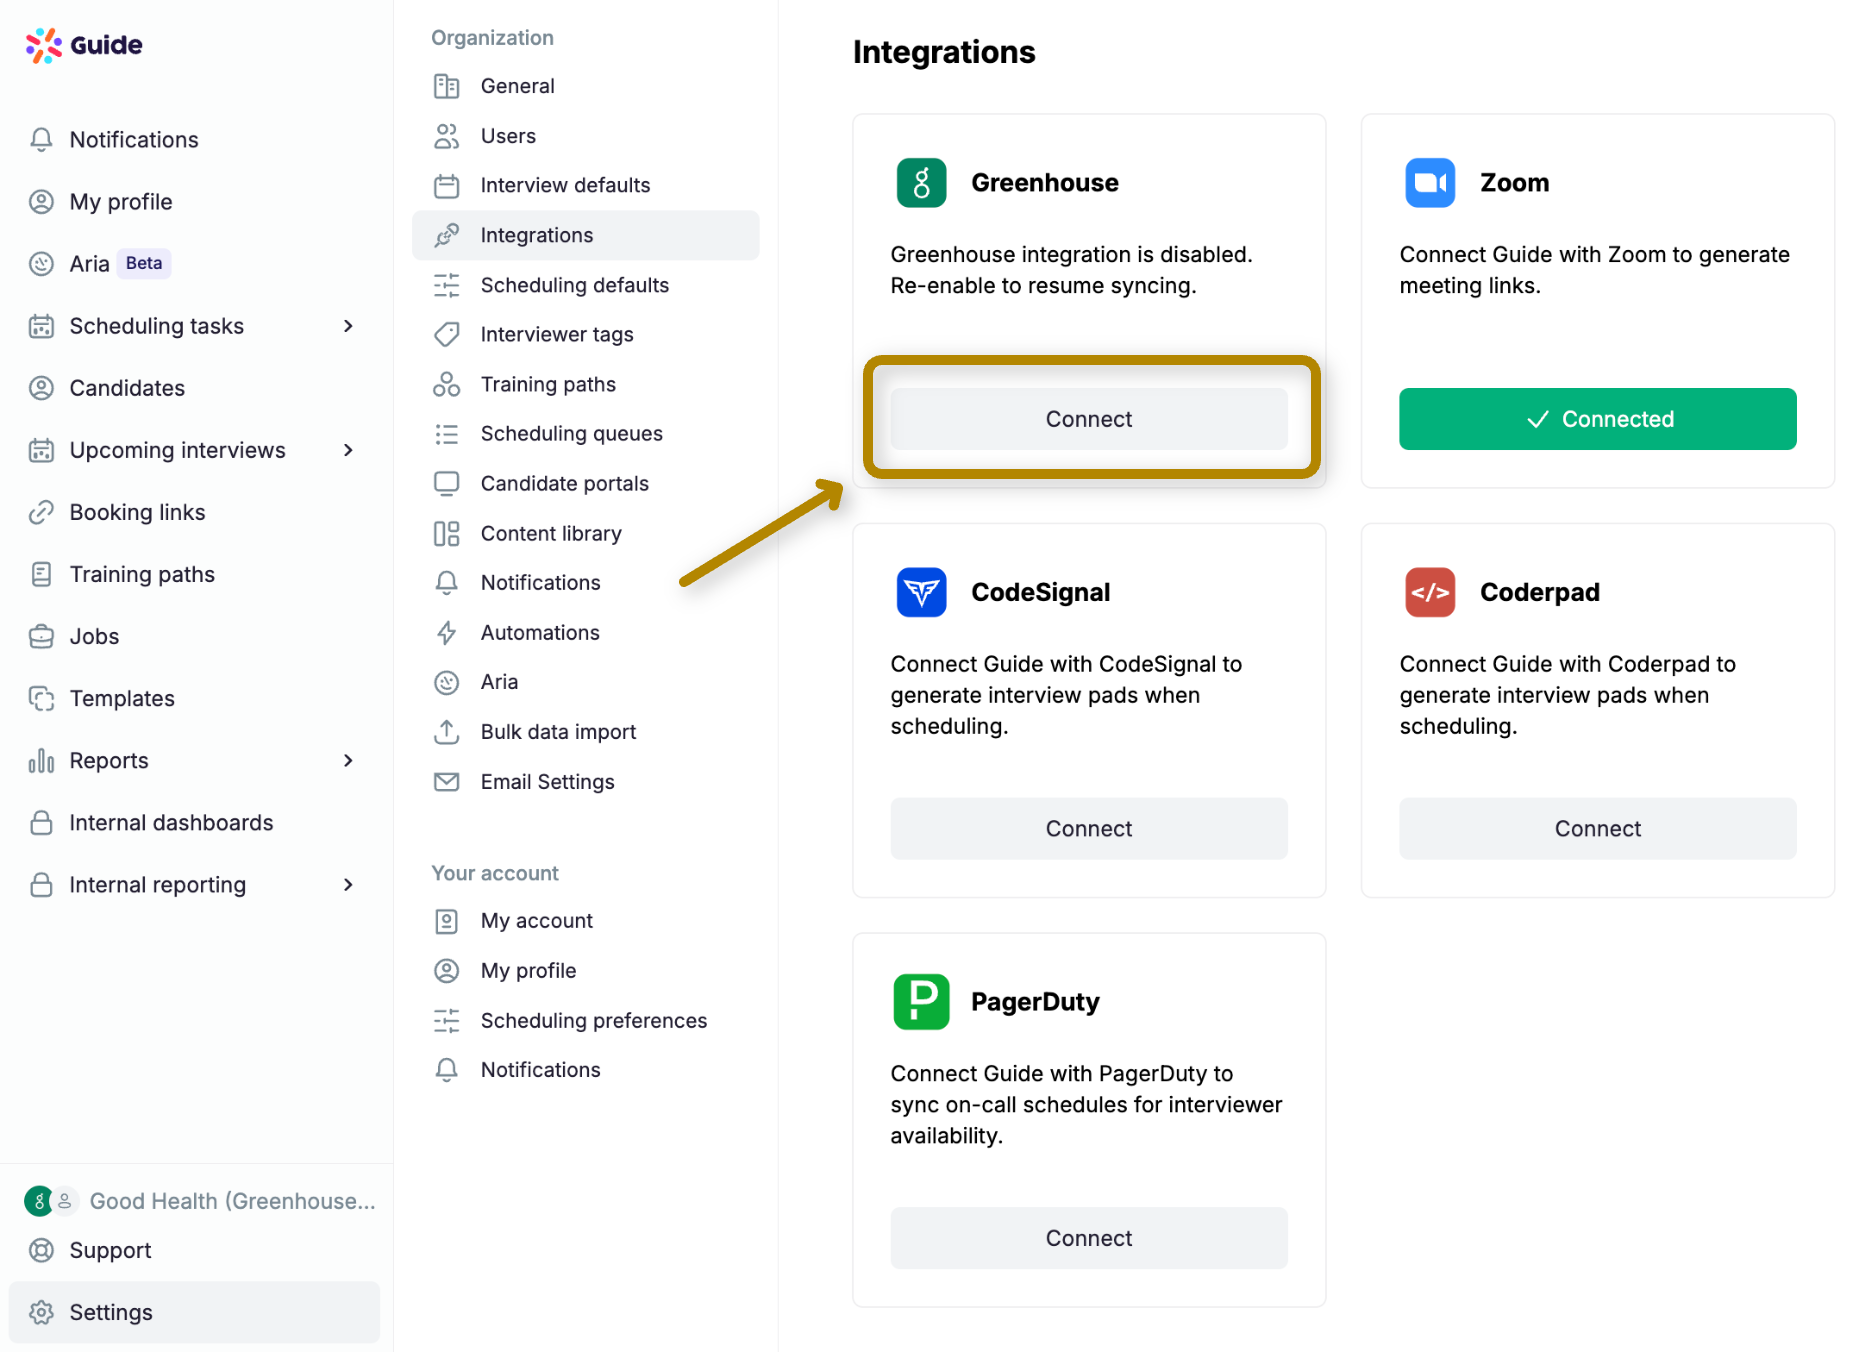
Task: Click the Email Settings envelope icon
Action: coord(446,782)
